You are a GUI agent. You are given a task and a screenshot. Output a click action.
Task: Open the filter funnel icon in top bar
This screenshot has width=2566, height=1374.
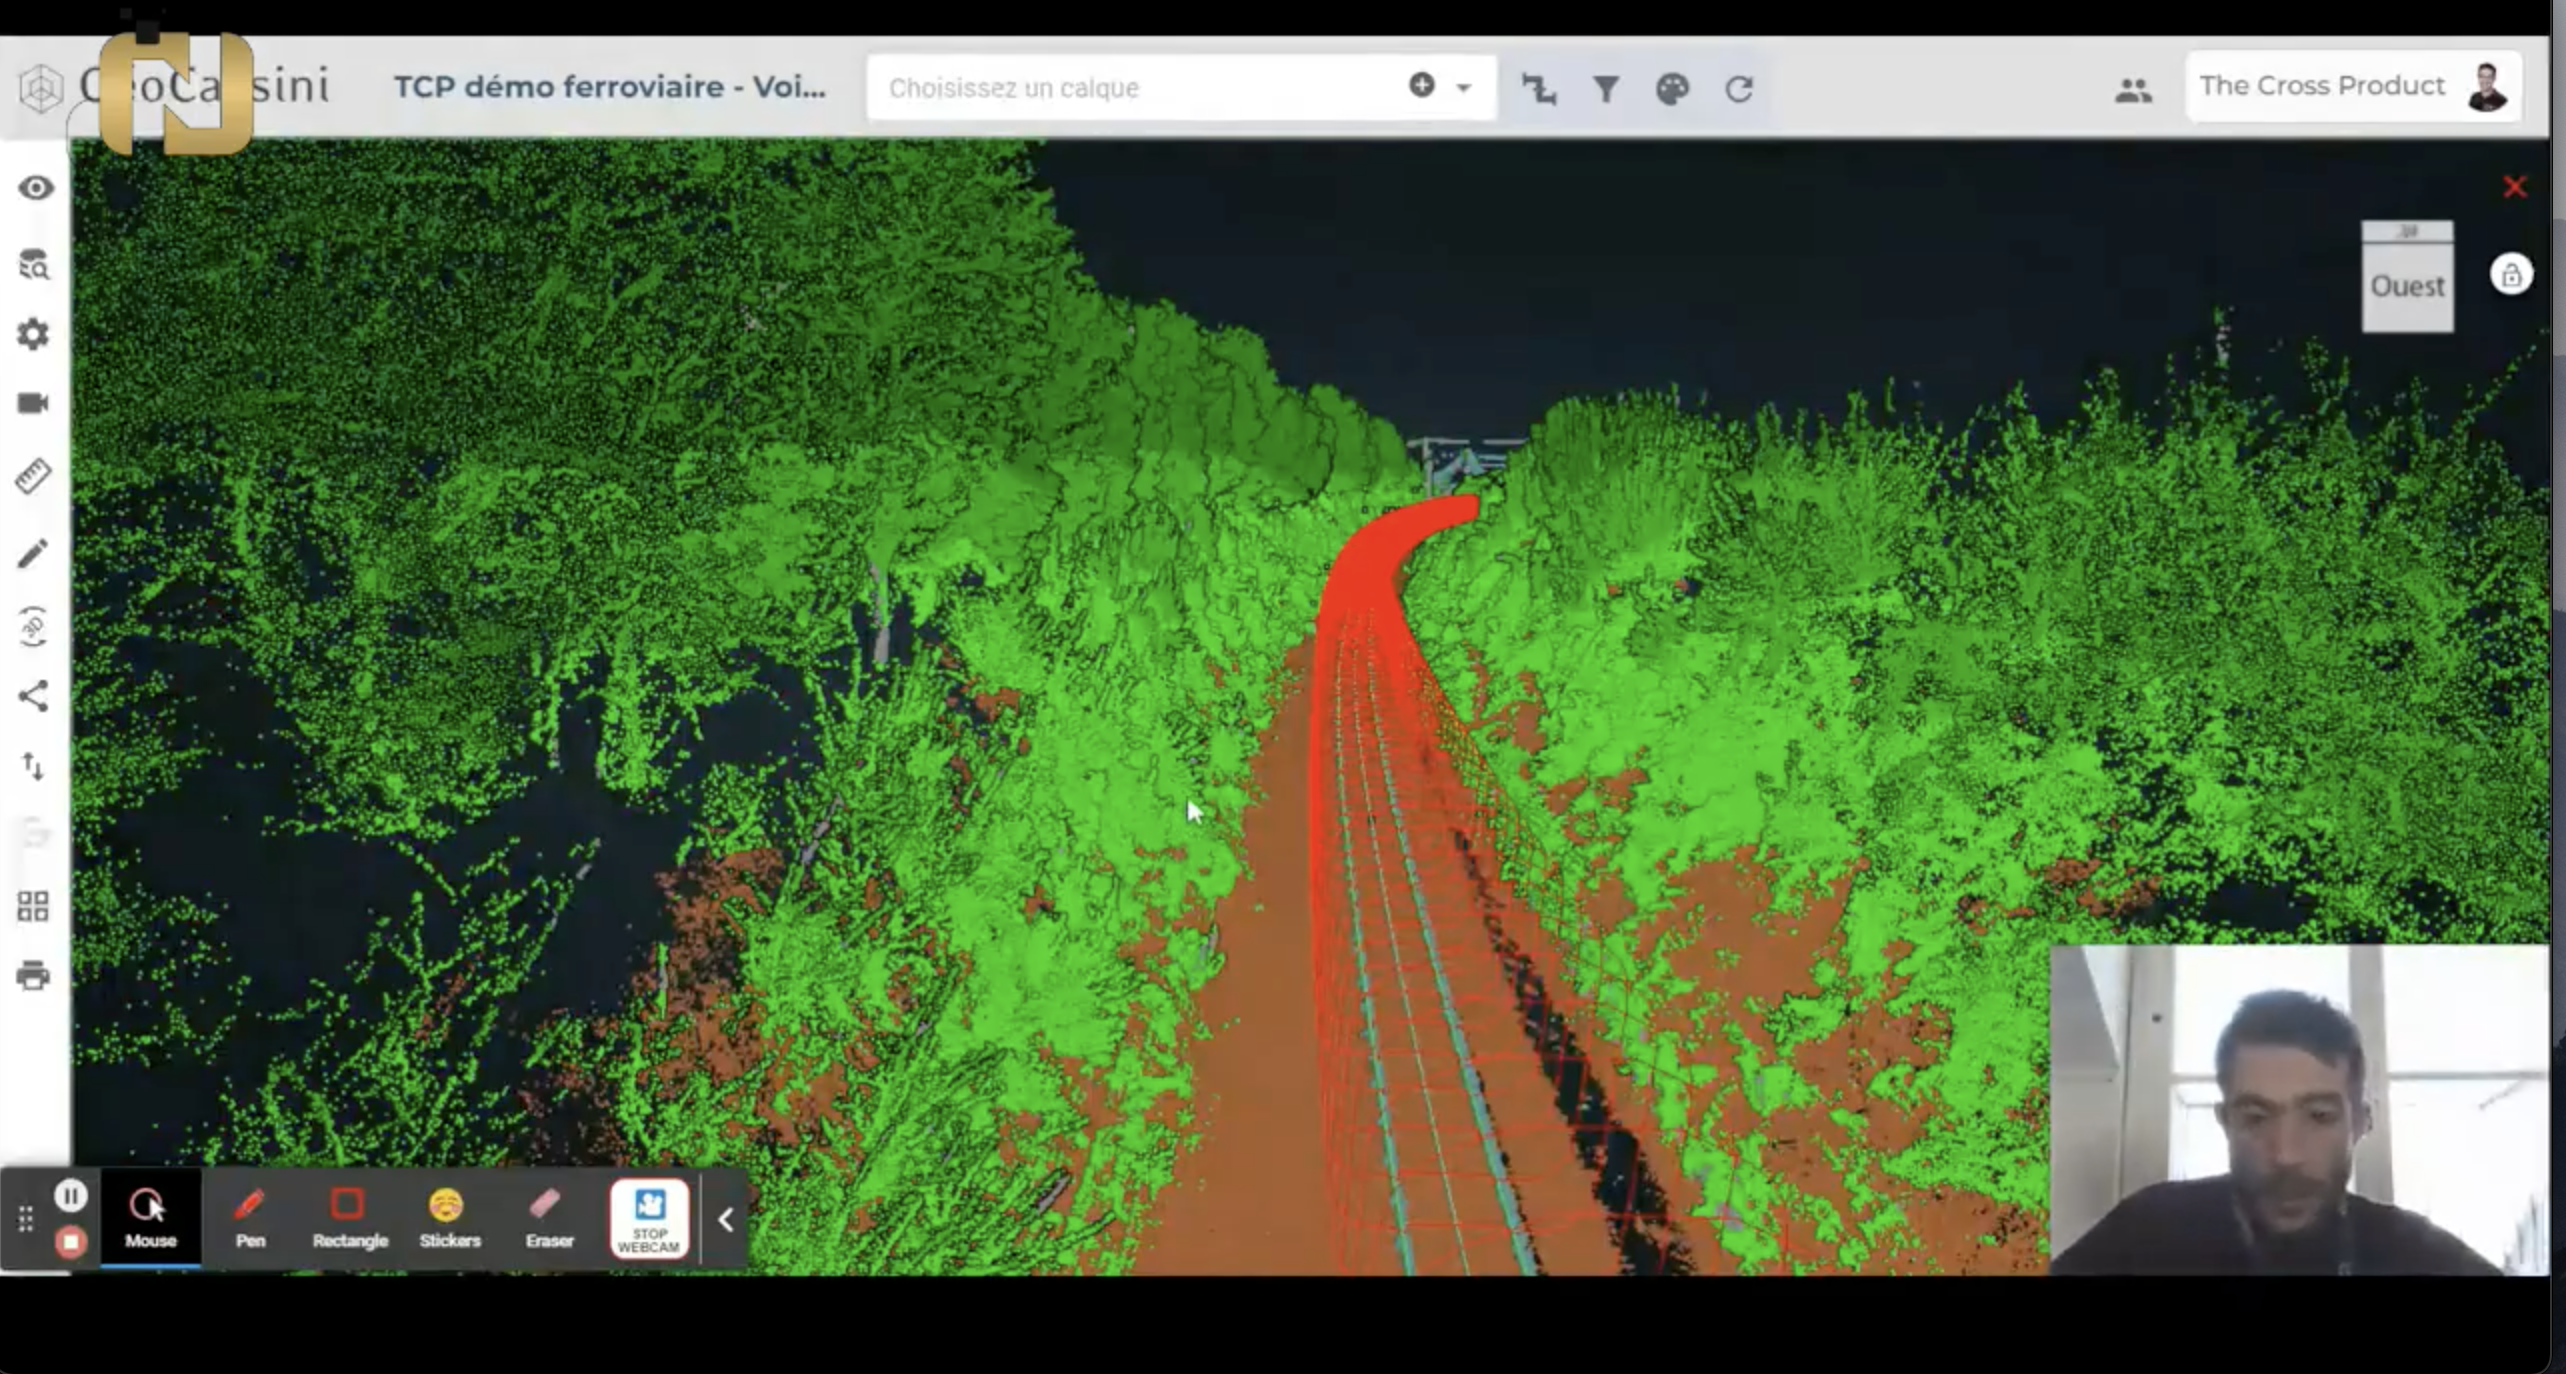[1605, 89]
